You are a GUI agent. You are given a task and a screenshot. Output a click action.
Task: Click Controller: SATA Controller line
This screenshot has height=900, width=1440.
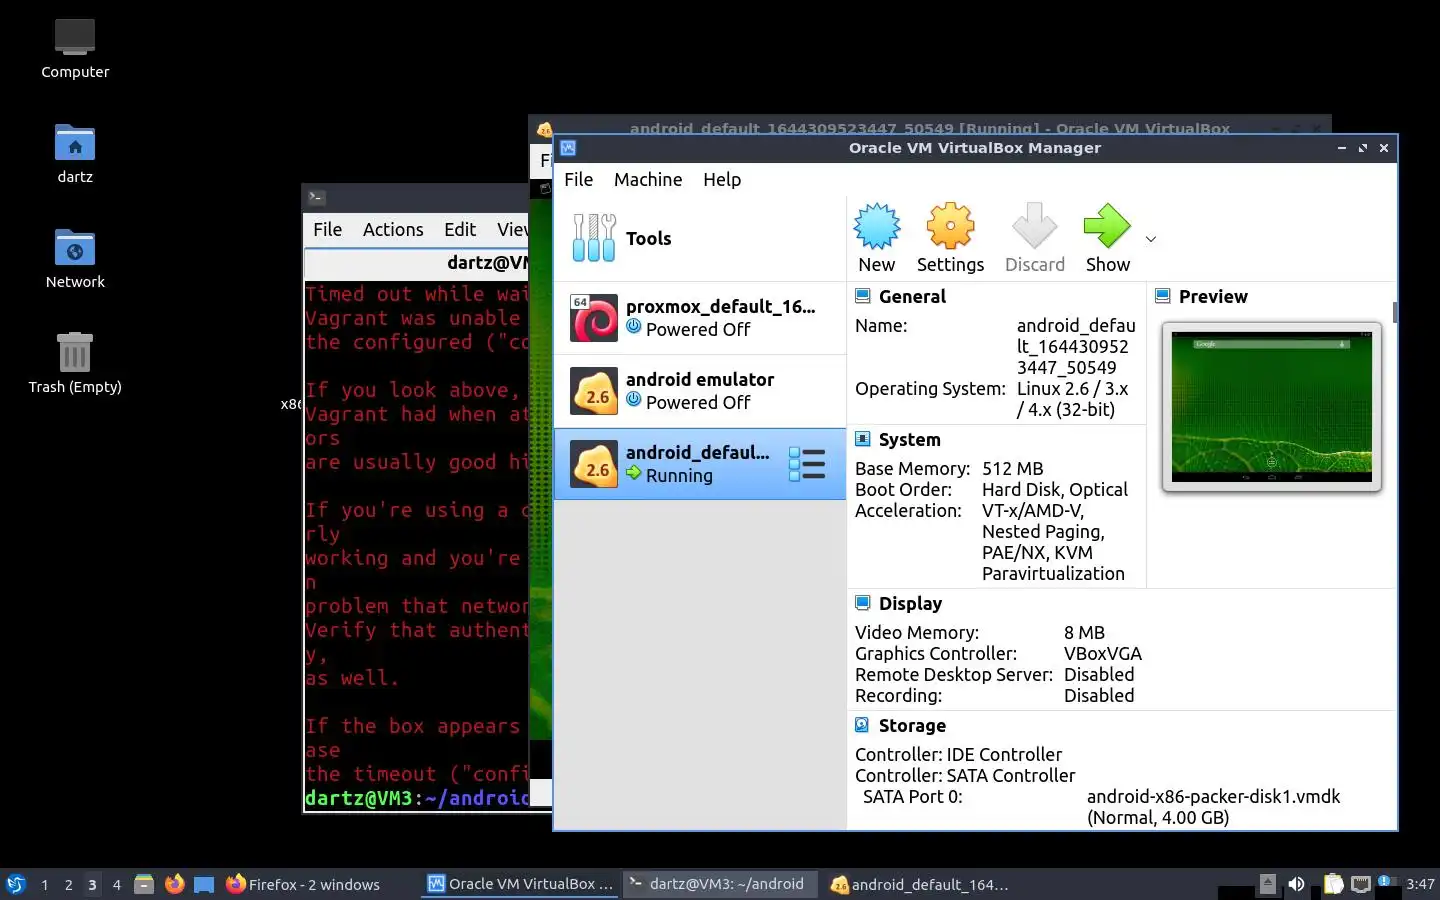click(x=965, y=776)
